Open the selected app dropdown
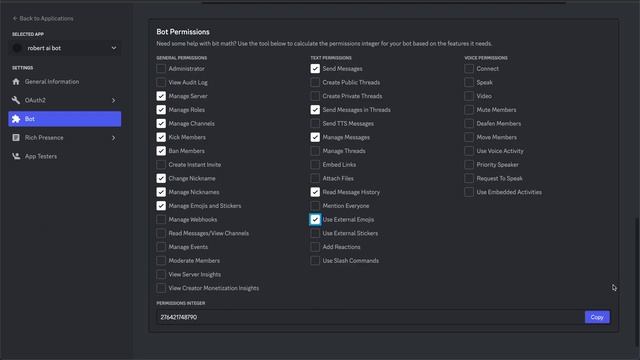This screenshot has width=640, height=360. click(x=65, y=48)
